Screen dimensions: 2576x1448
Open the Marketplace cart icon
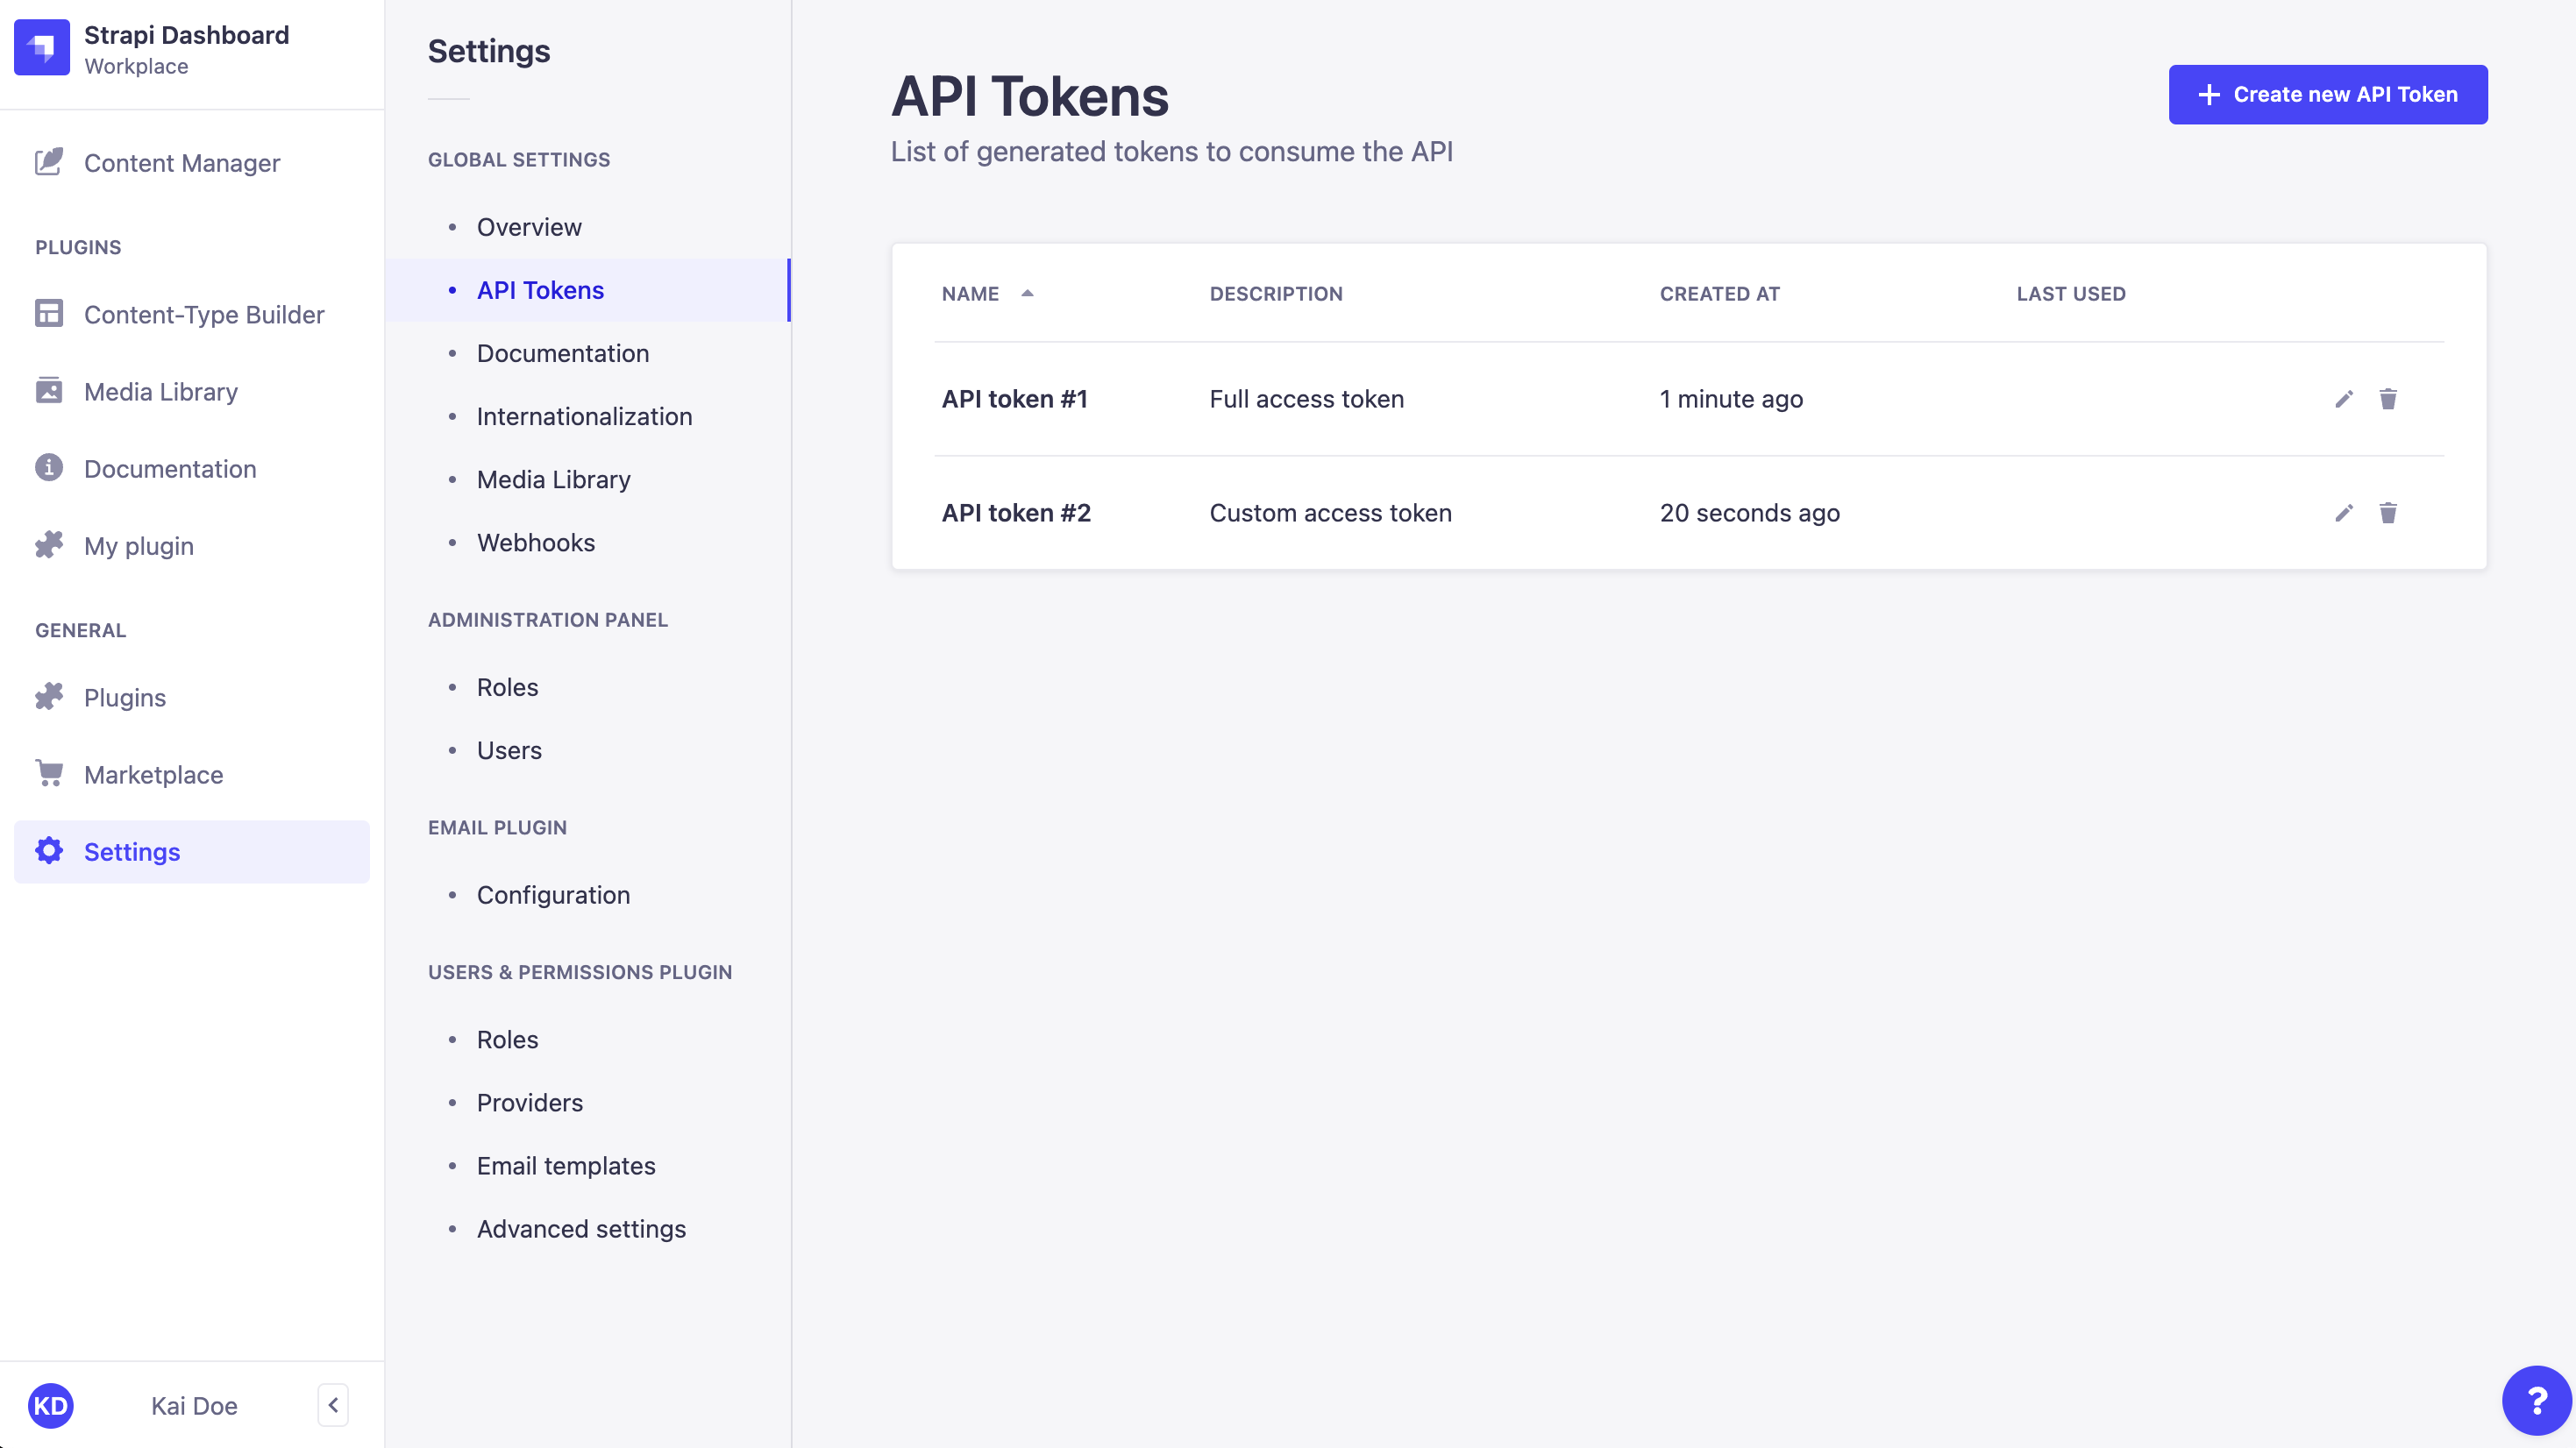[49, 773]
